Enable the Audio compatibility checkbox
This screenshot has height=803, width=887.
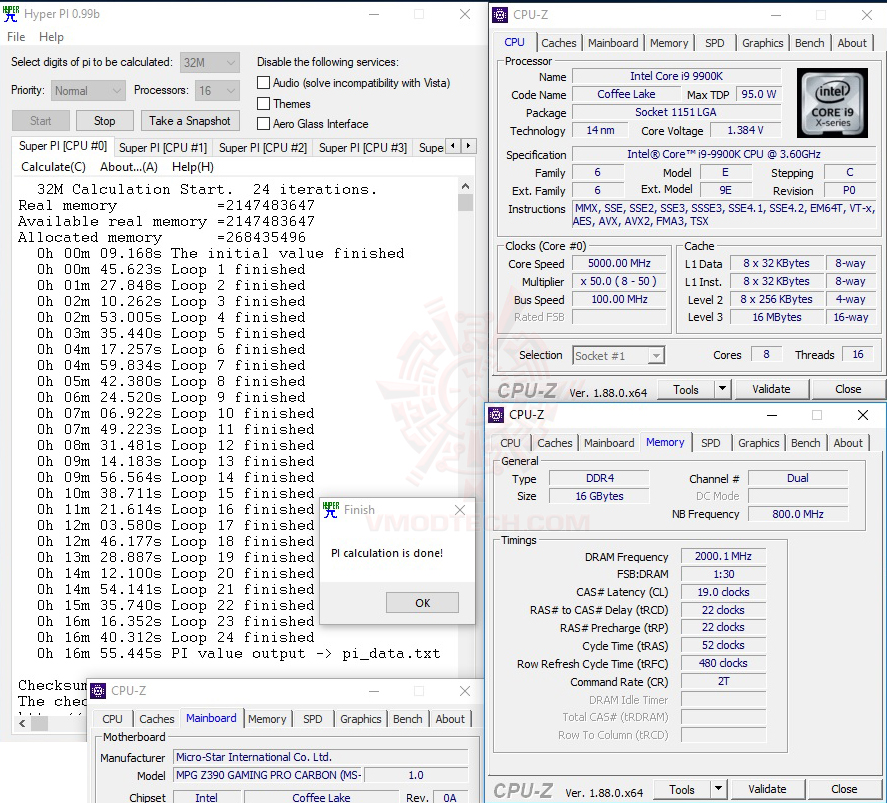(264, 82)
